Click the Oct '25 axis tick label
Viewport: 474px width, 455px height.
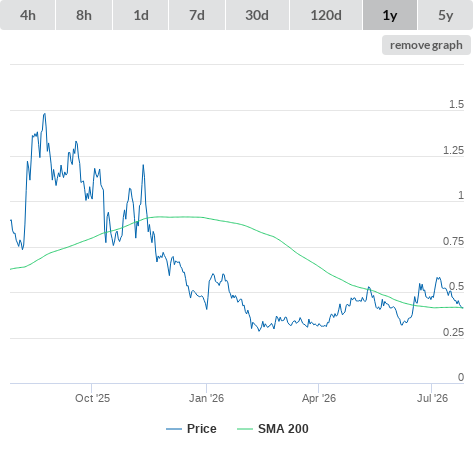[x=92, y=398]
